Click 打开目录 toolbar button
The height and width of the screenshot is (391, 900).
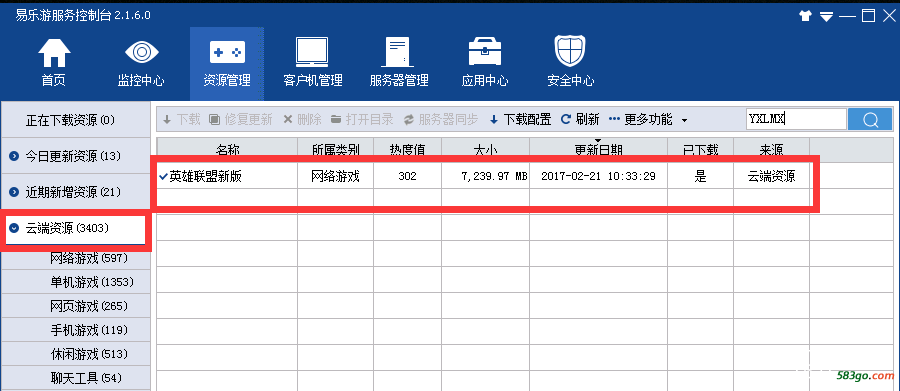coord(362,119)
